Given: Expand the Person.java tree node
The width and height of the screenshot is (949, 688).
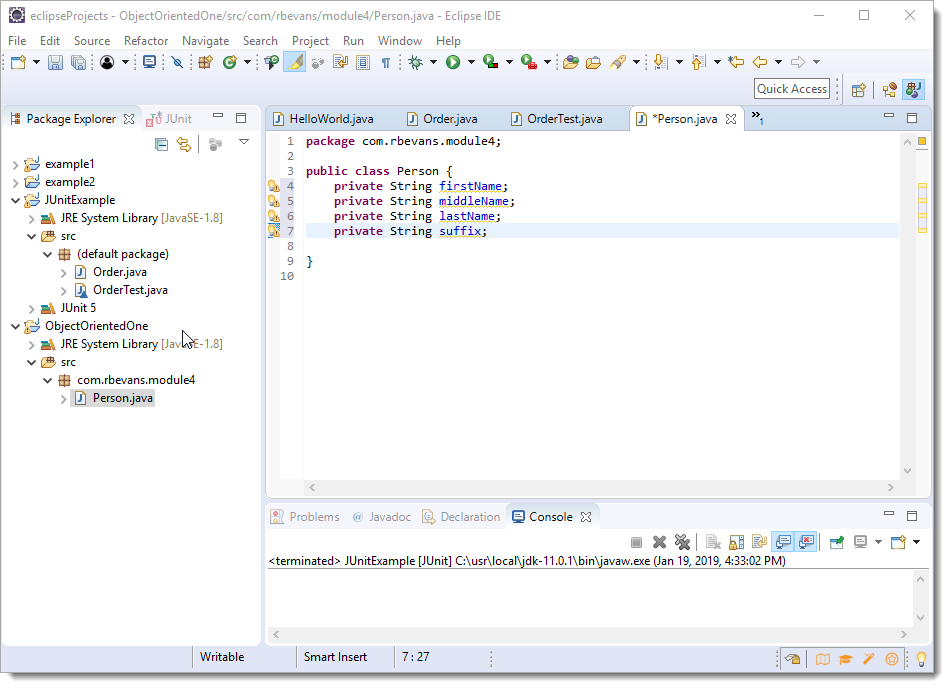Looking at the screenshot, I should coord(63,399).
